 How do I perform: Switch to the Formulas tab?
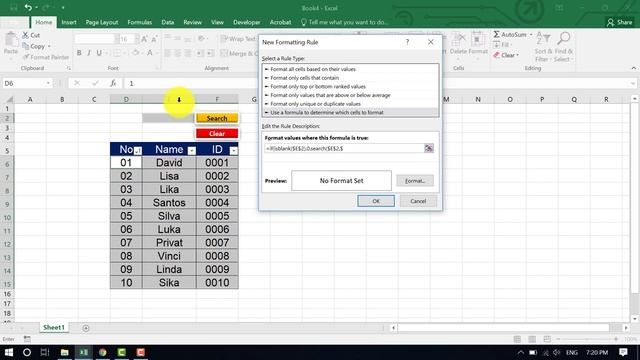click(x=140, y=22)
